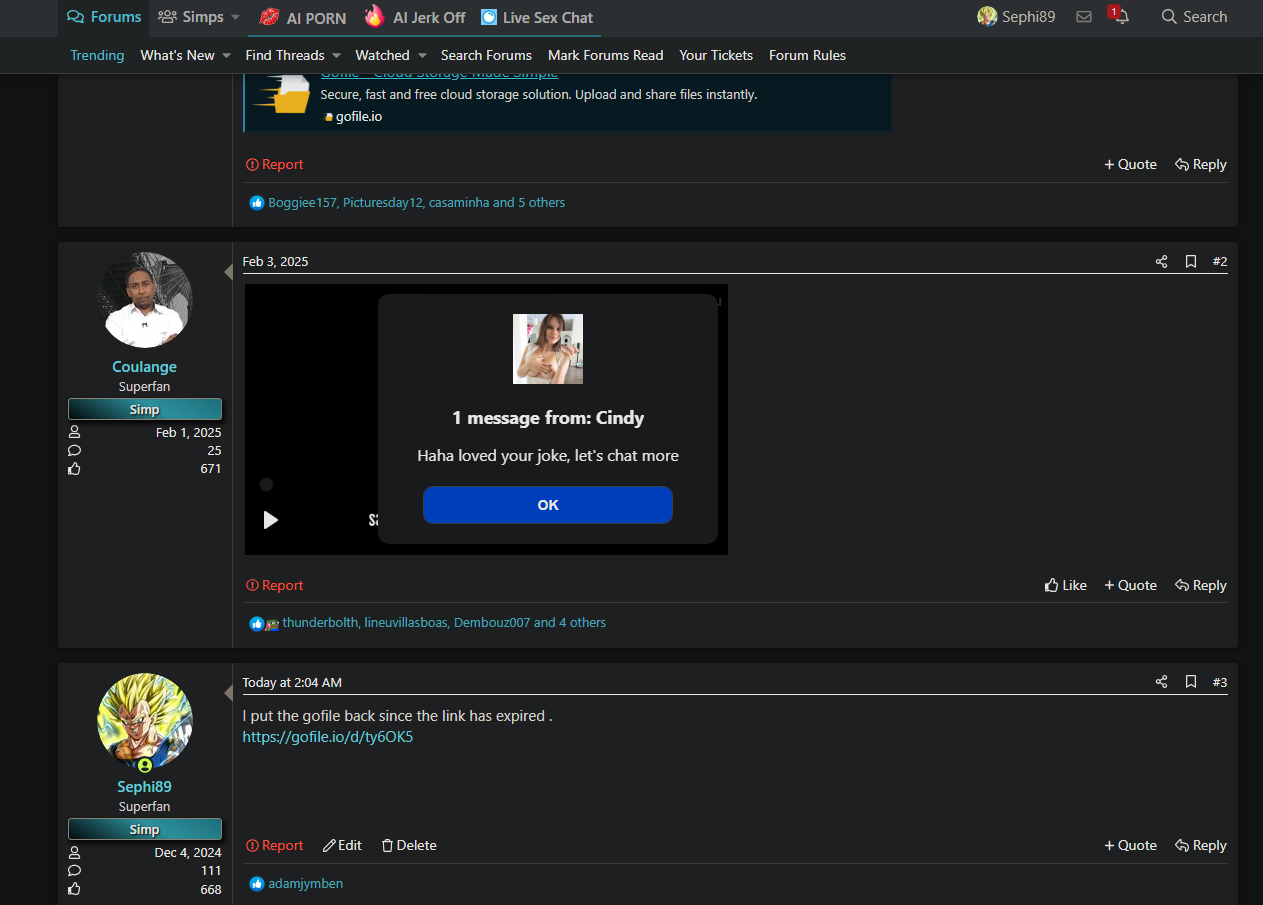Screen dimensions: 1263x905
Task: Expand the Simps dropdown menu
Action: 235,17
